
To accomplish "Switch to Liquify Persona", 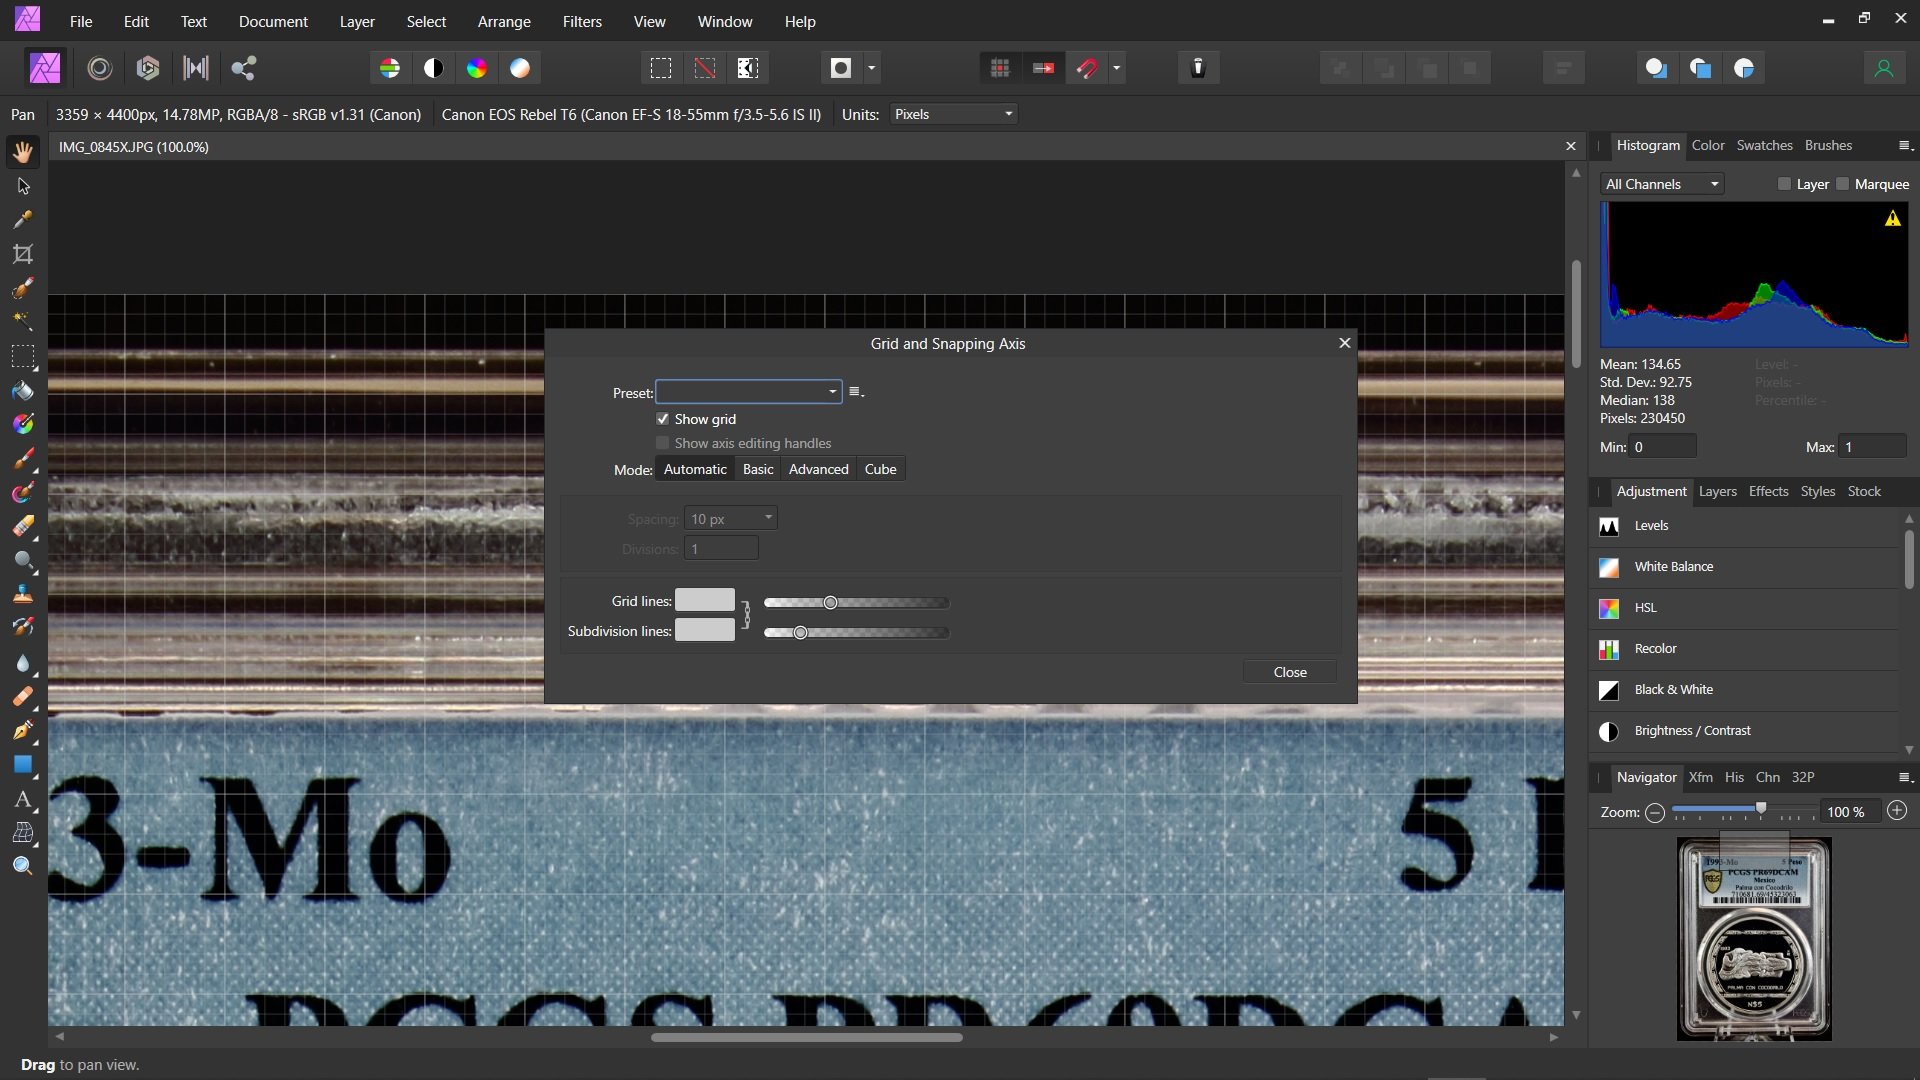I will pos(100,68).
